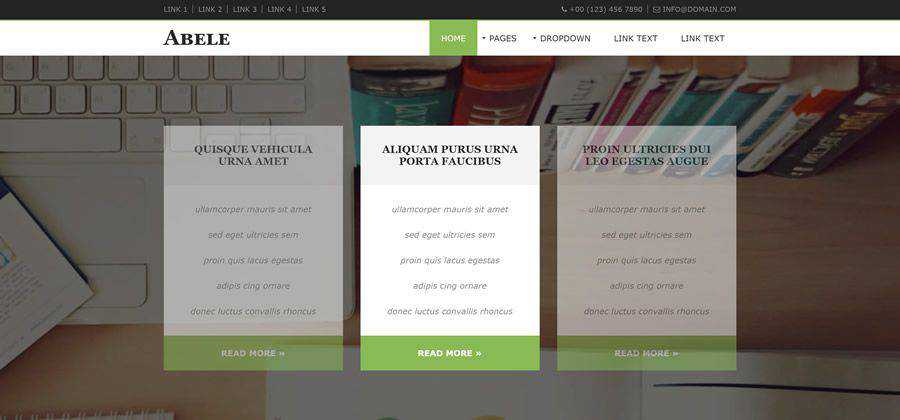Select the Aliquam Purus Urna Porta Faucibus heading
Screen dimensions: 900x420
[450, 155]
